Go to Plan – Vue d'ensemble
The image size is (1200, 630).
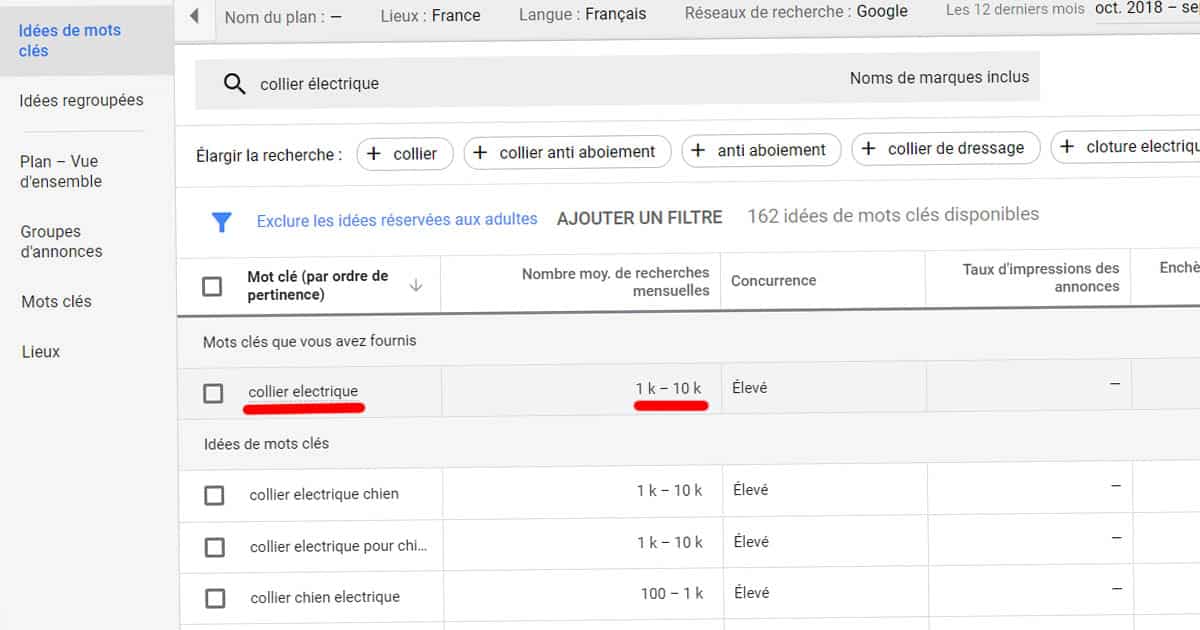pyautogui.click(x=61, y=171)
